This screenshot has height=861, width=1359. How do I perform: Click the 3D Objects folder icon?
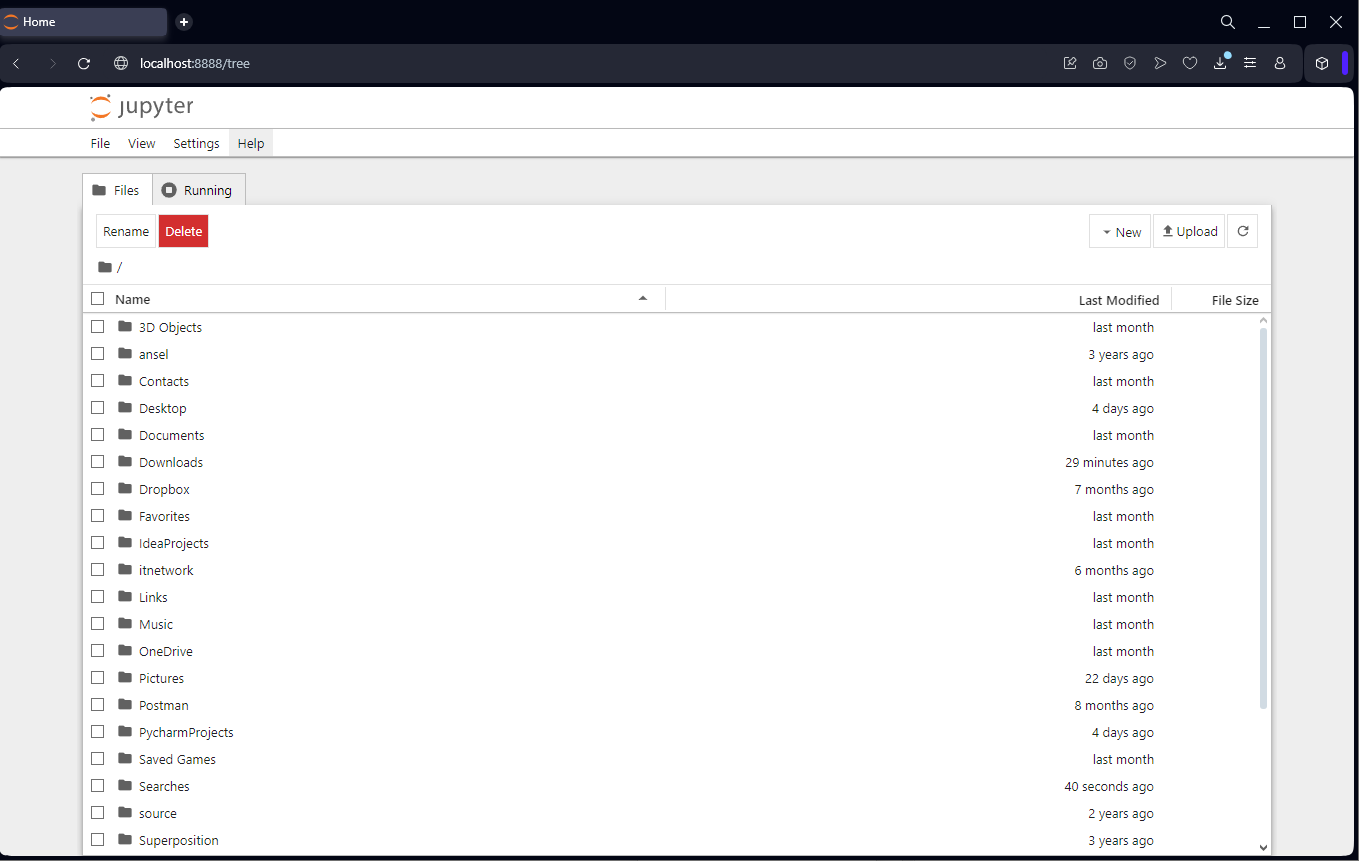point(125,326)
